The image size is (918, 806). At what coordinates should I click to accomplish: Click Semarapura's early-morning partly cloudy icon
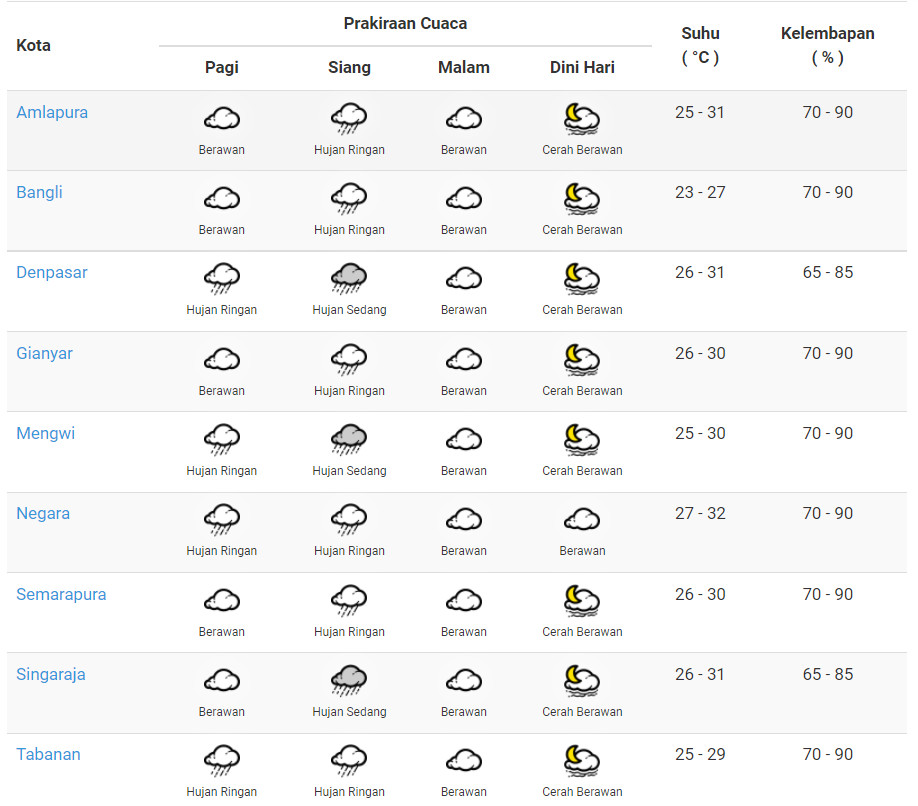[x=582, y=601]
